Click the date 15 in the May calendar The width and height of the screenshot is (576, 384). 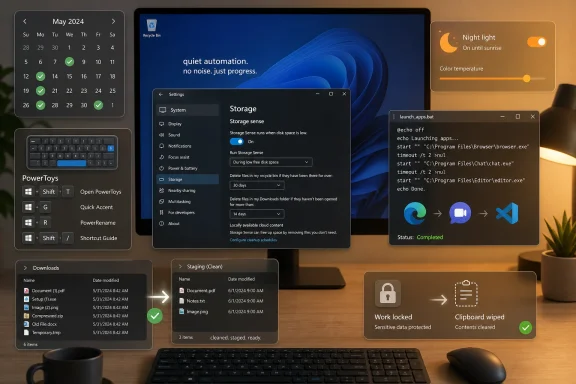69,76
